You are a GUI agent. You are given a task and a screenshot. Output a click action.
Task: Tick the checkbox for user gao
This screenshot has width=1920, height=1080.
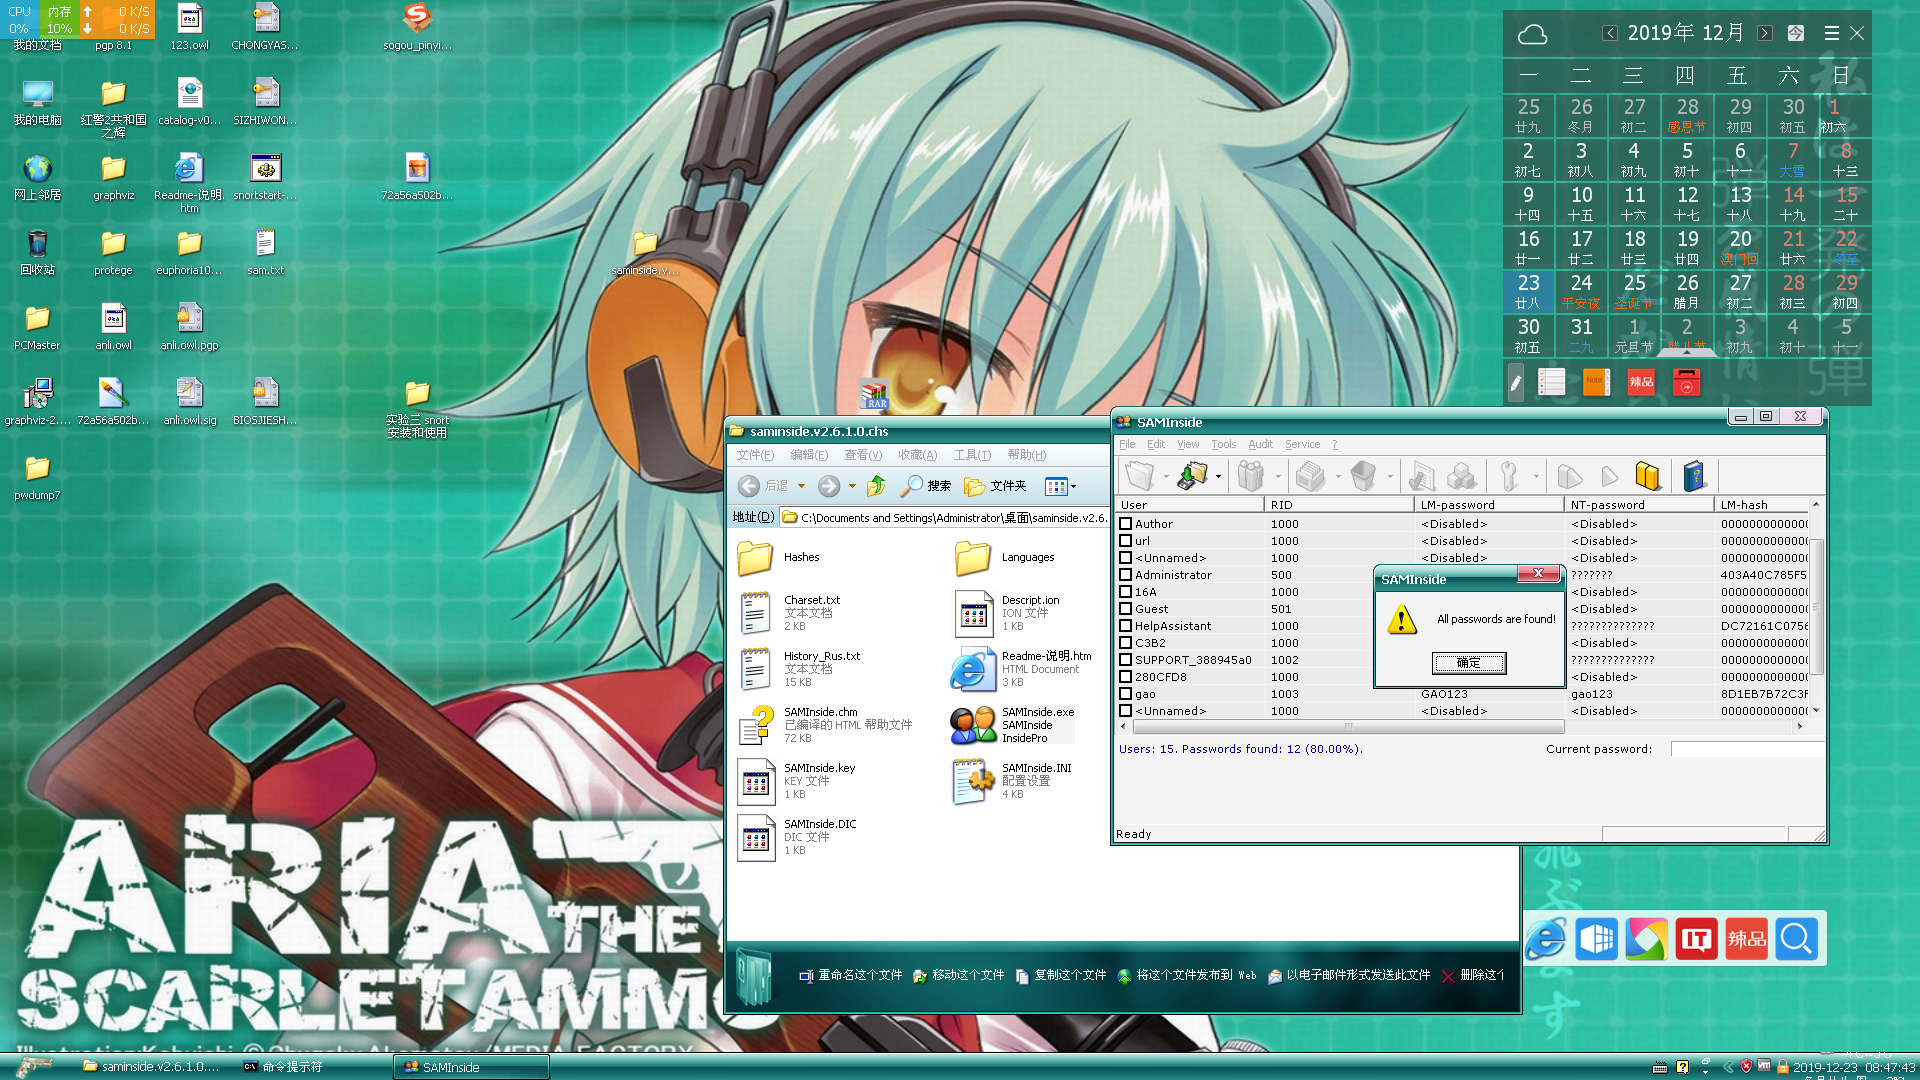click(x=1125, y=694)
